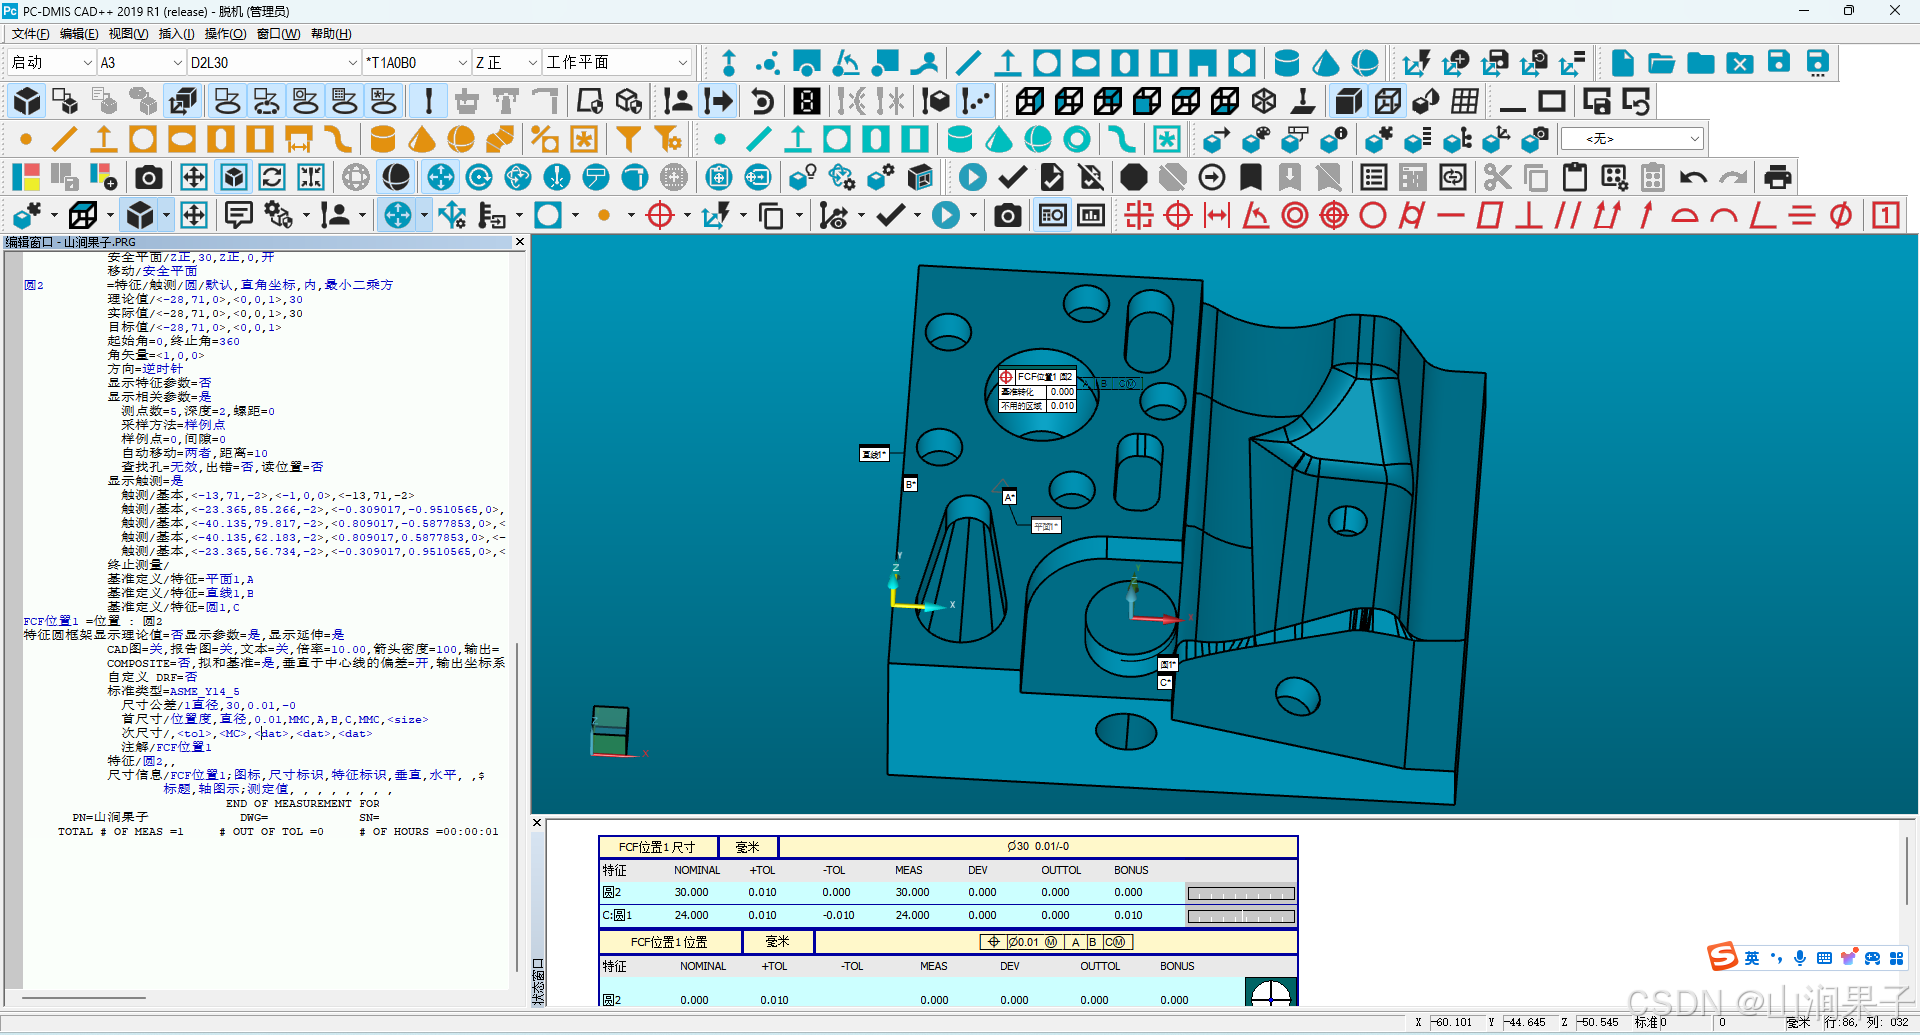Click the black octagon breakpoint icon
The width and height of the screenshot is (1920, 1035).
1134,177
